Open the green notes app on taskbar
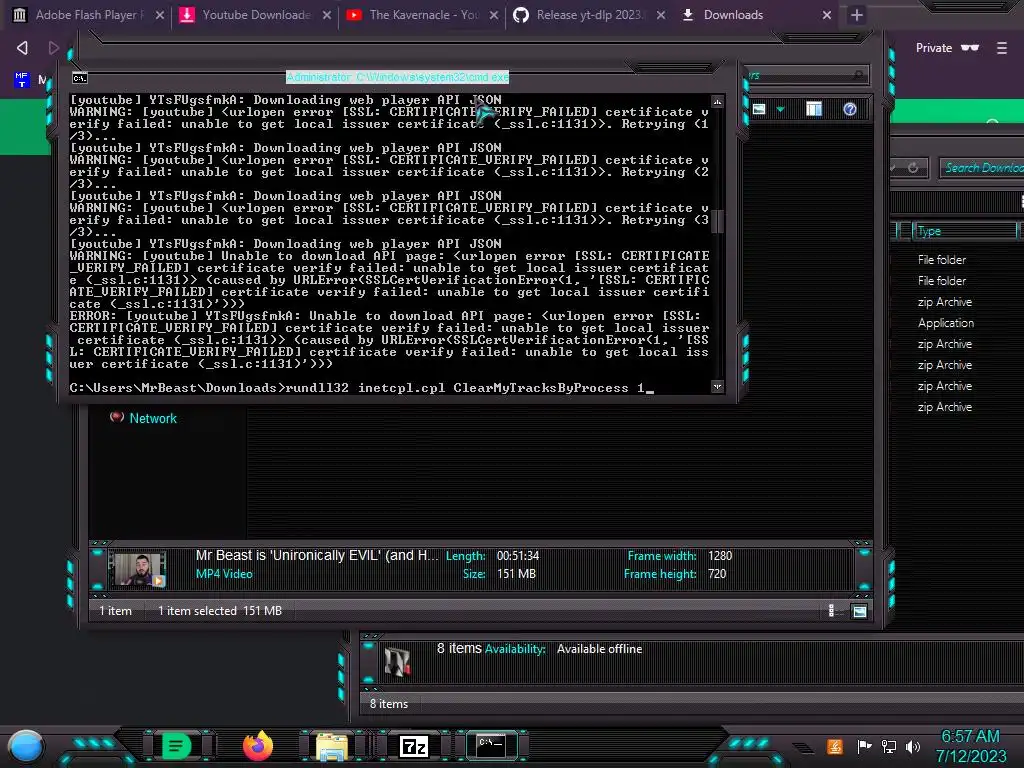Image resolution: width=1024 pixels, height=768 pixels. [176, 746]
